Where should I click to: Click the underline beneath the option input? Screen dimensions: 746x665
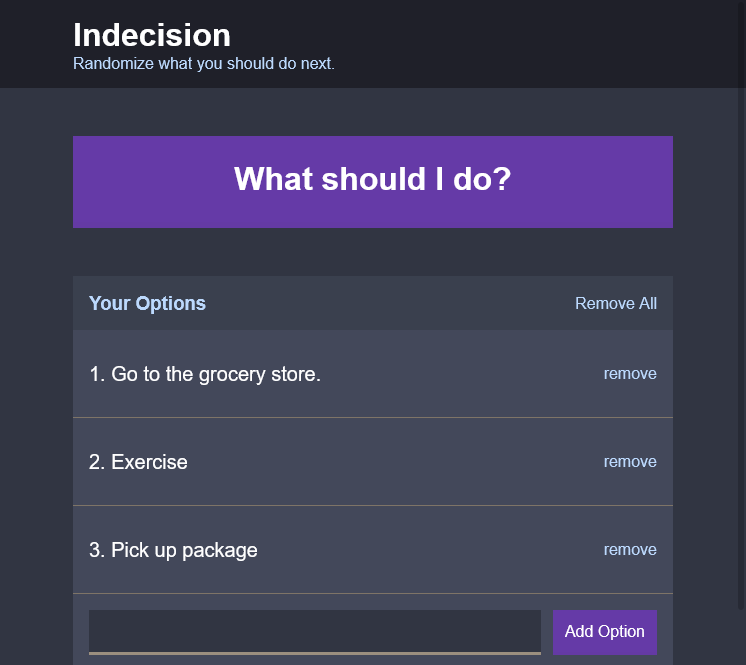[x=314, y=653]
